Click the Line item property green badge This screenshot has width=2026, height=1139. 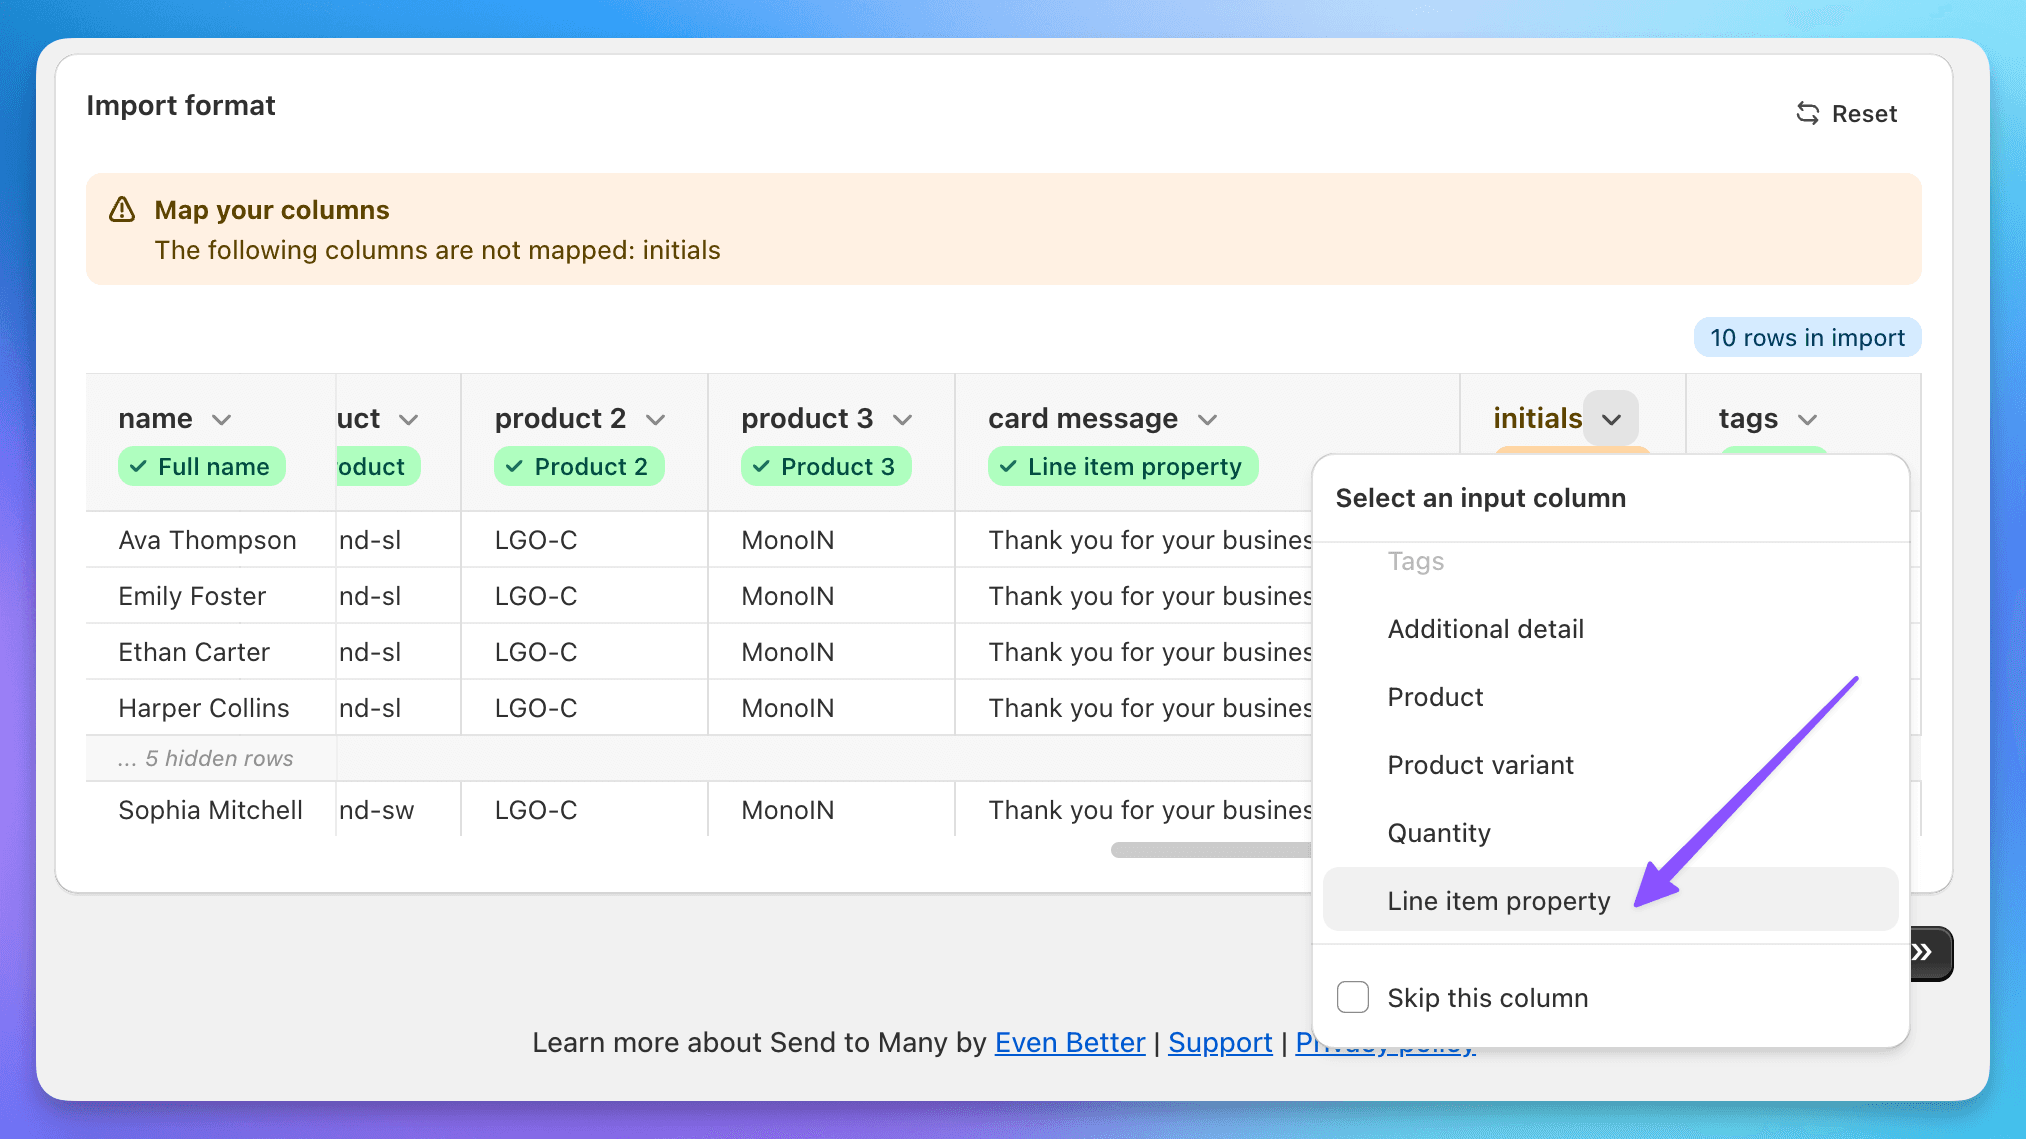(x=1122, y=466)
